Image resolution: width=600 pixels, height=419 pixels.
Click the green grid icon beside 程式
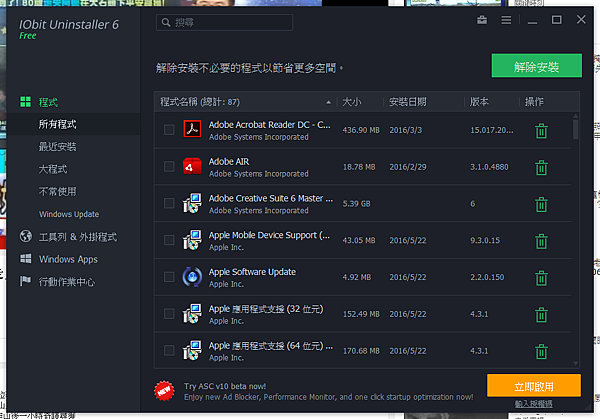(x=26, y=102)
